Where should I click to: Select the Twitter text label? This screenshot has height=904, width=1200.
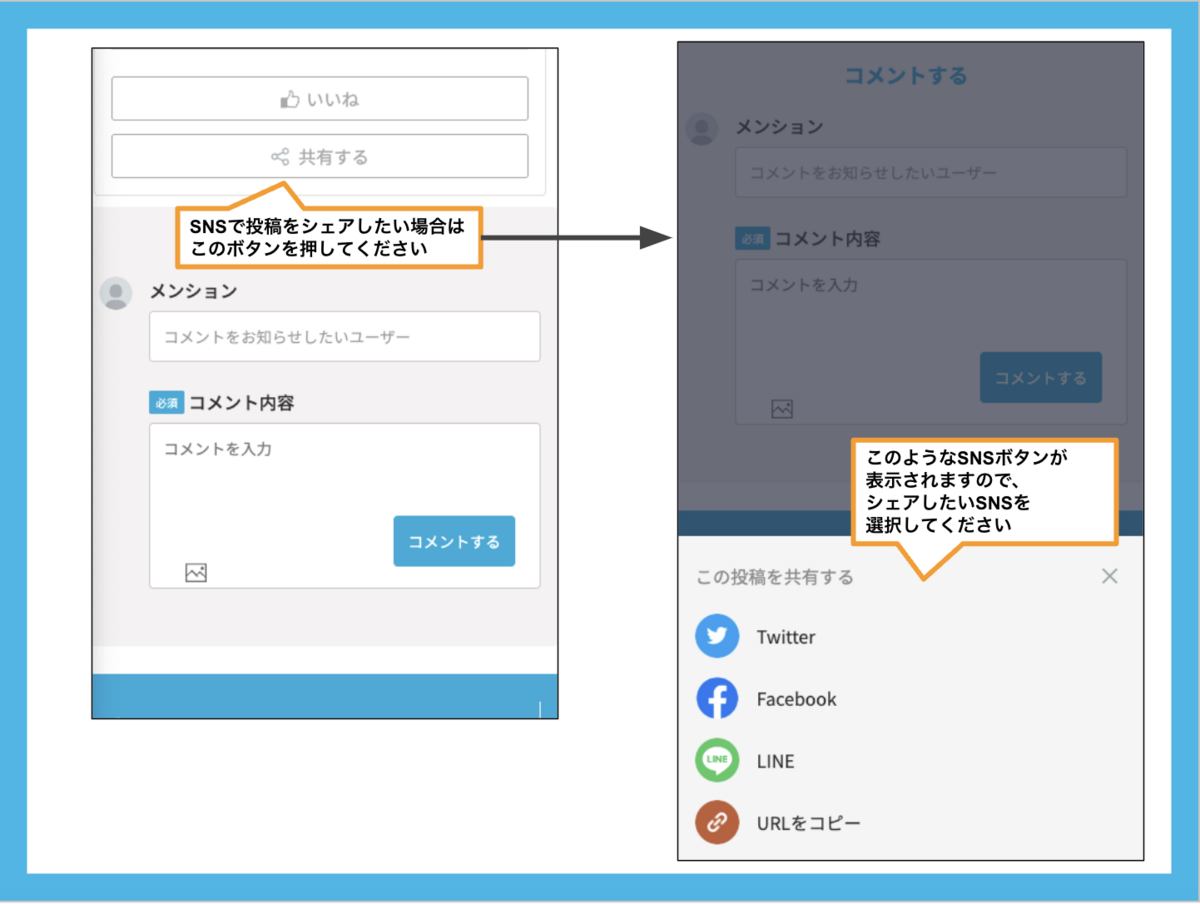point(785,637)
